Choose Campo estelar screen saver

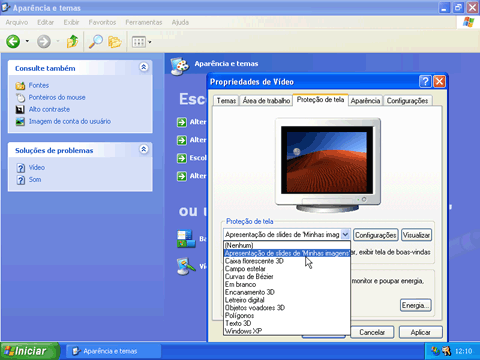point(287,269)
